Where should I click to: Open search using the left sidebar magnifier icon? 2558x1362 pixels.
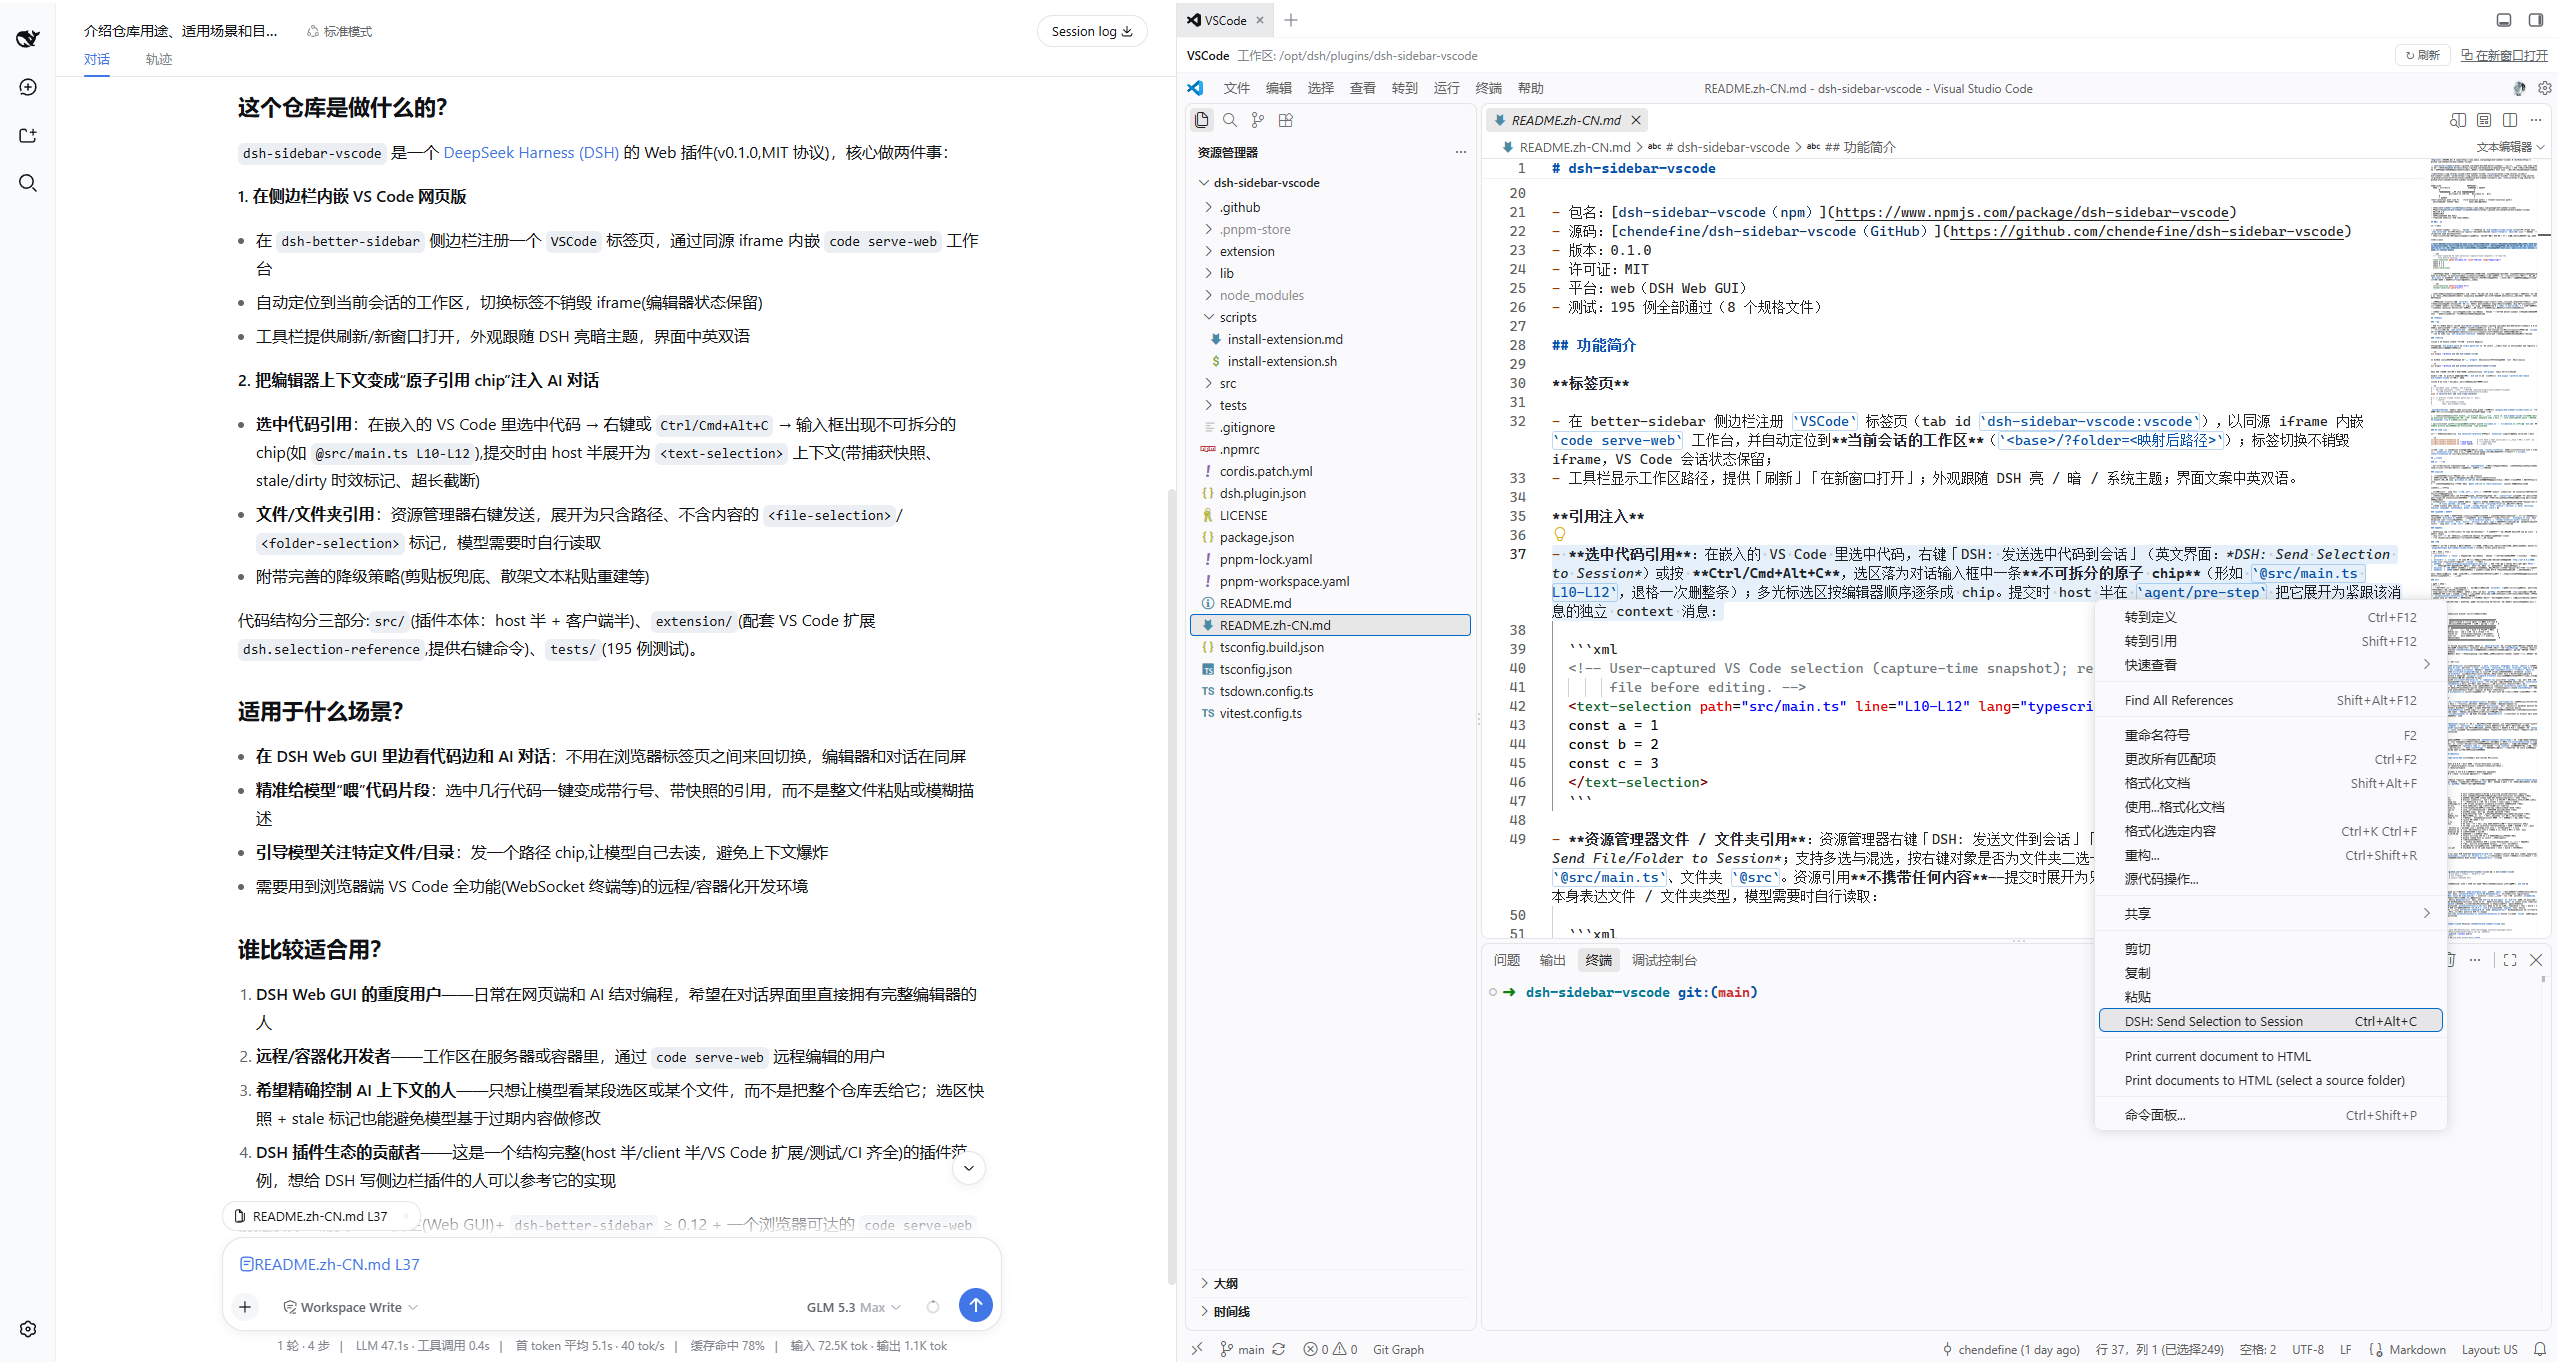(28, 183)
